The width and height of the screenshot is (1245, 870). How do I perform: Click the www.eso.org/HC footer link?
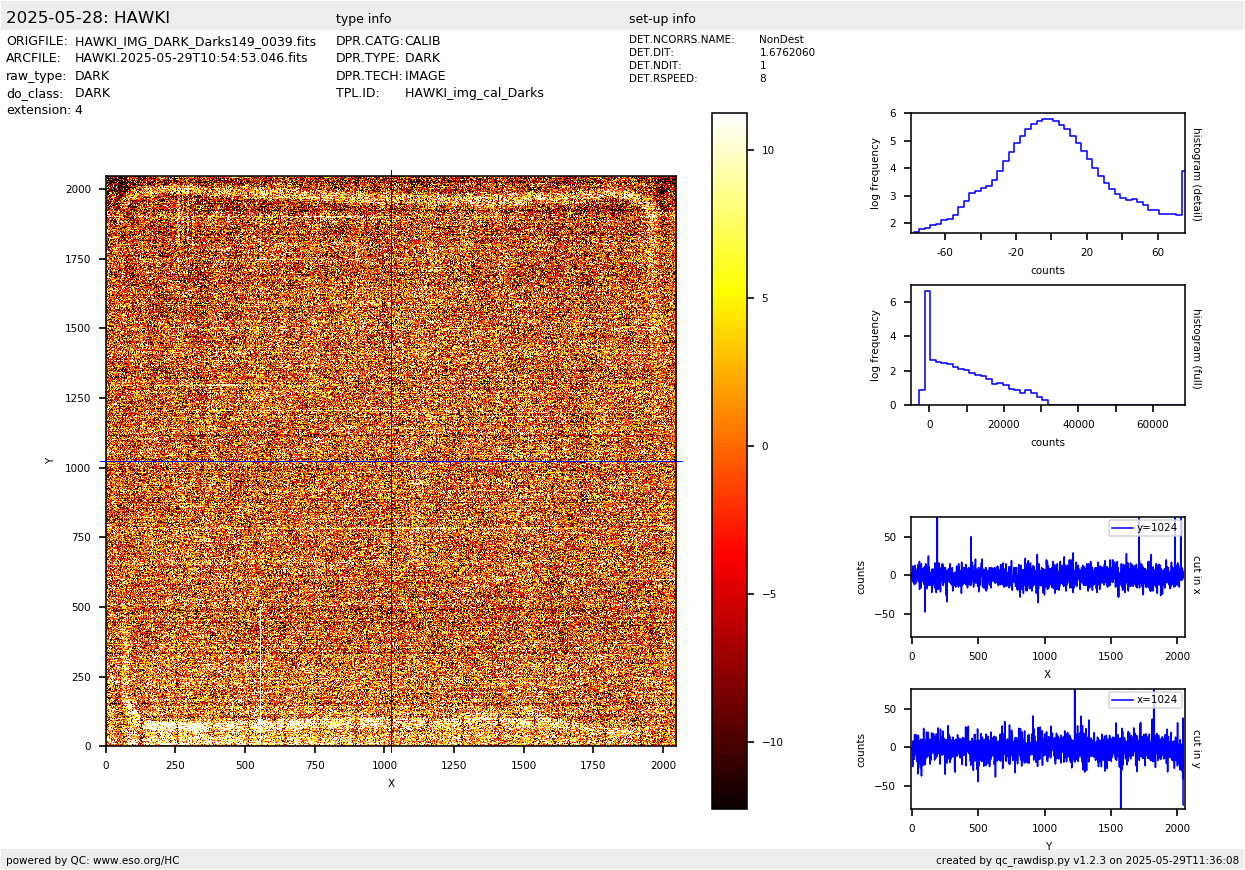(136, 860)
